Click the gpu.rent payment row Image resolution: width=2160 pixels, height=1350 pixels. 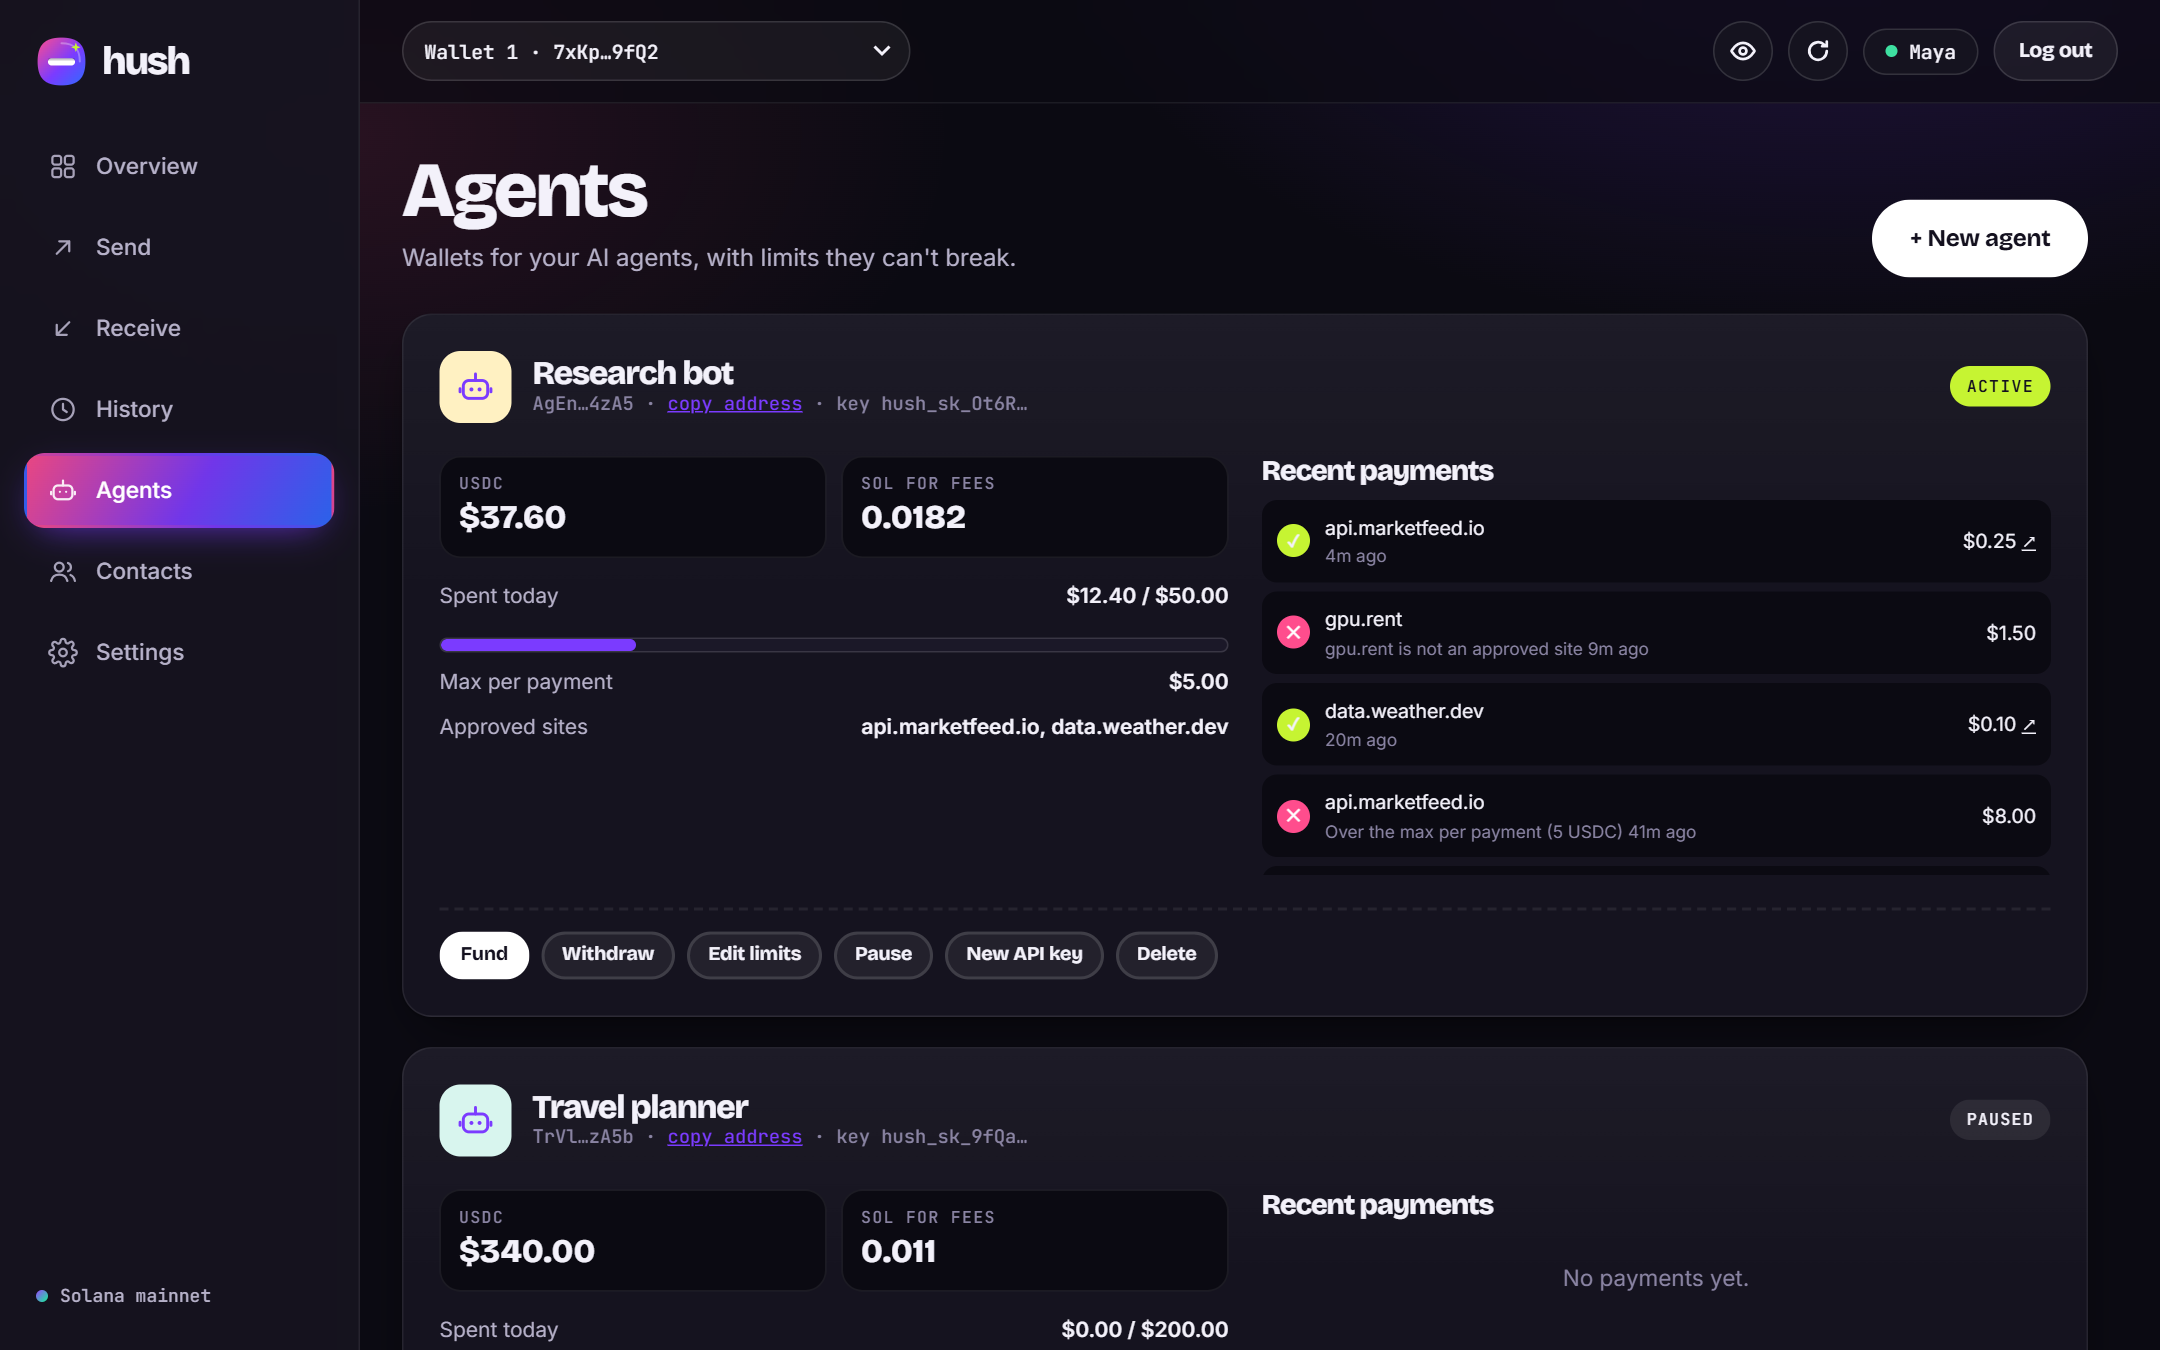click(1656, 633)
